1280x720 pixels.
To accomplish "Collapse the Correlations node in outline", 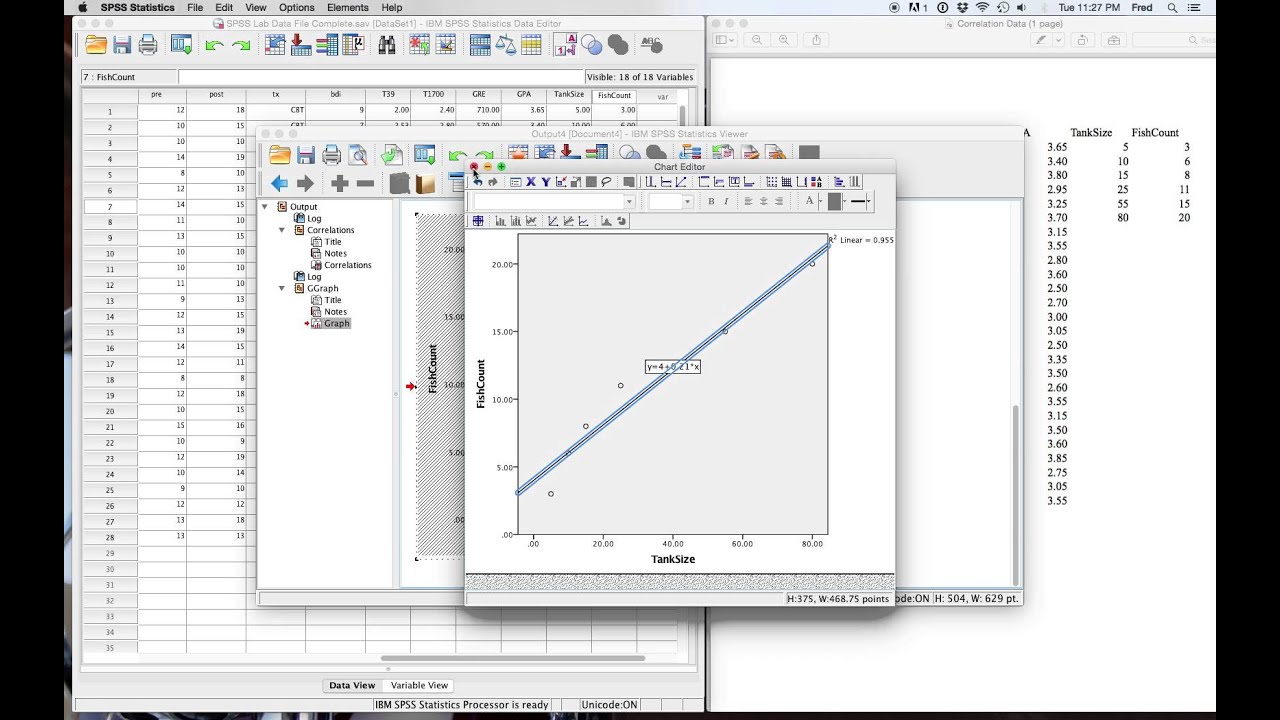I will pos(282,230).
